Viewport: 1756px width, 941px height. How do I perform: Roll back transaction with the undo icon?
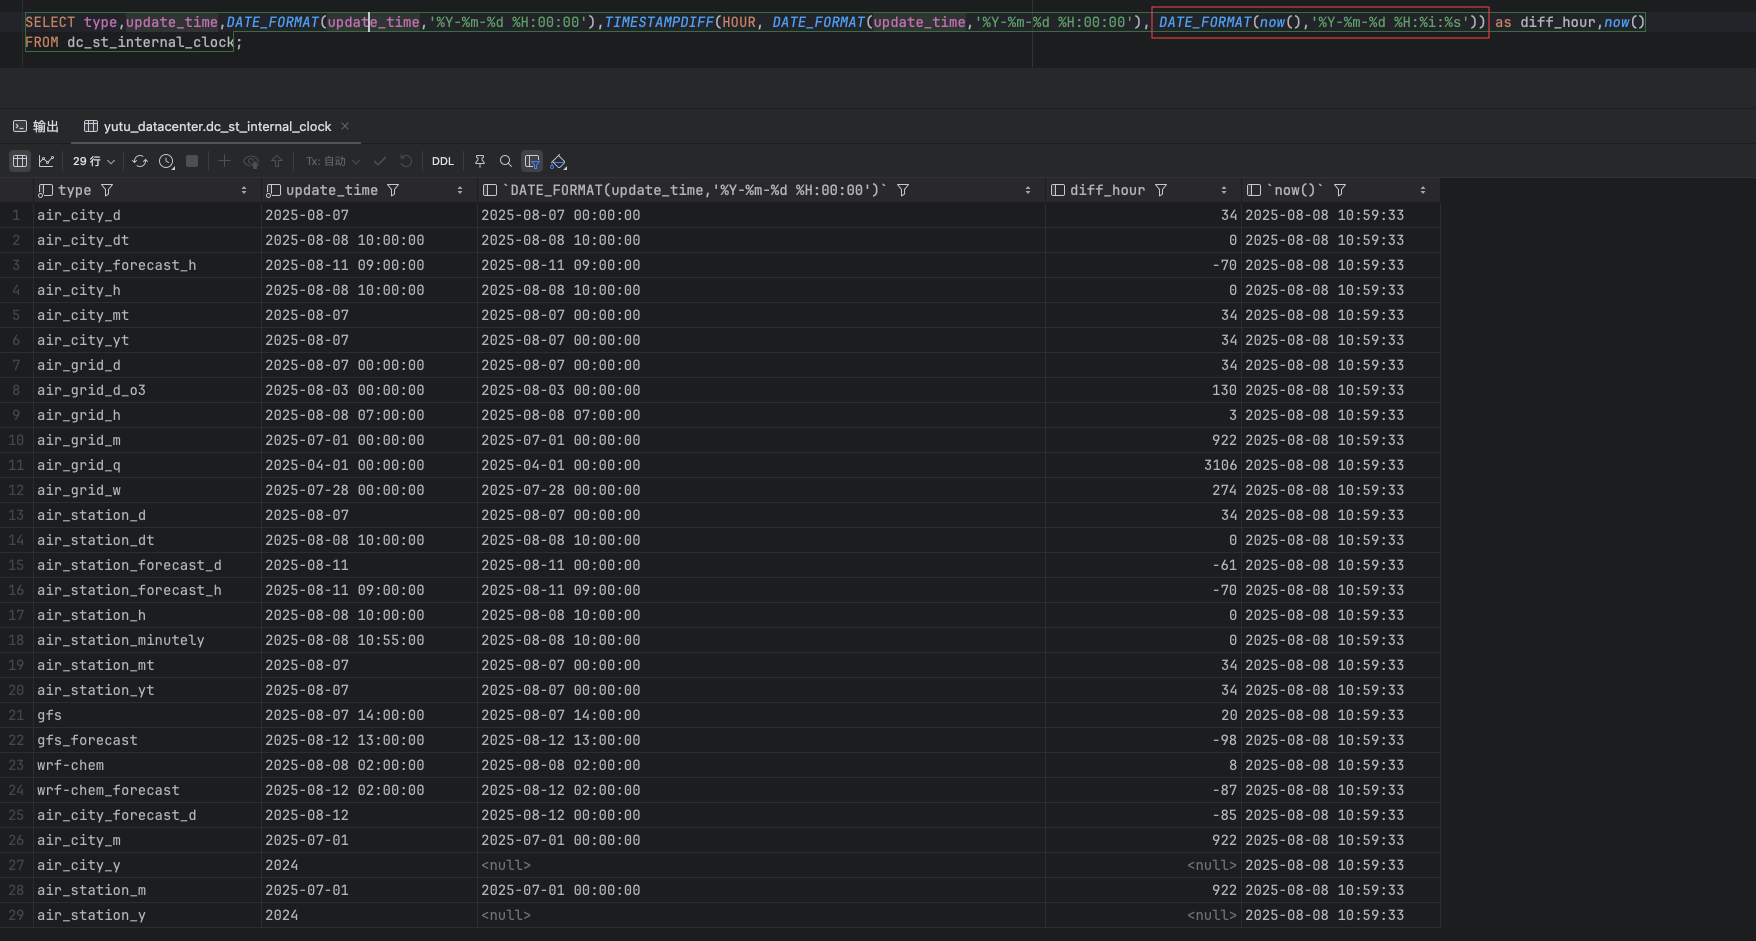[x=406, y=161]
